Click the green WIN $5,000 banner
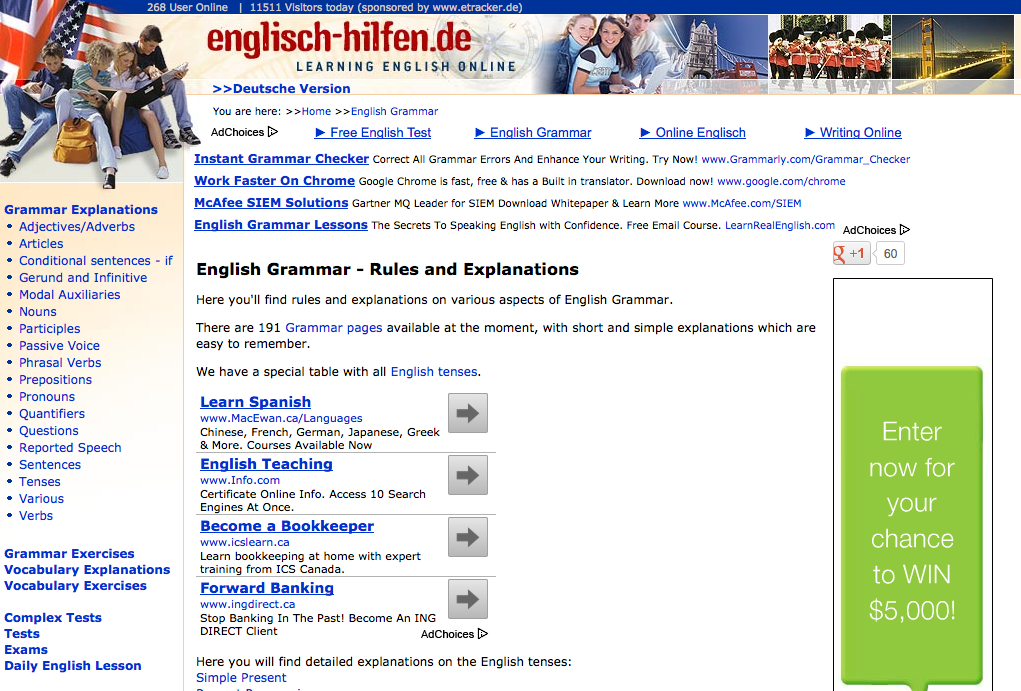The height and width of the screenshot is (691, 1021). (x=911, y=515)
